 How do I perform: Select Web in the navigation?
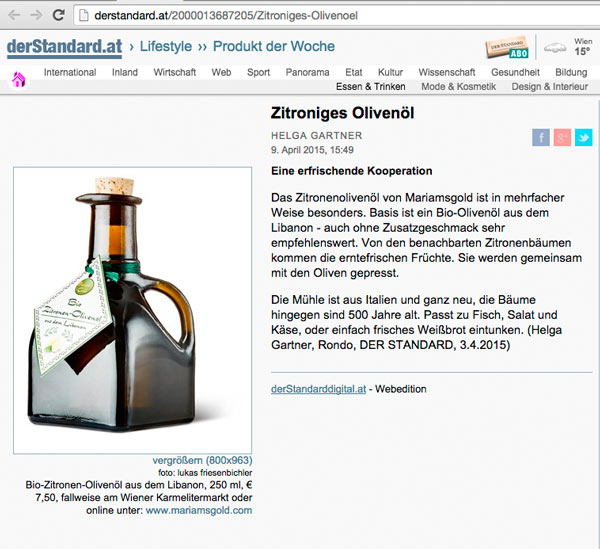[x=221, y=72]
